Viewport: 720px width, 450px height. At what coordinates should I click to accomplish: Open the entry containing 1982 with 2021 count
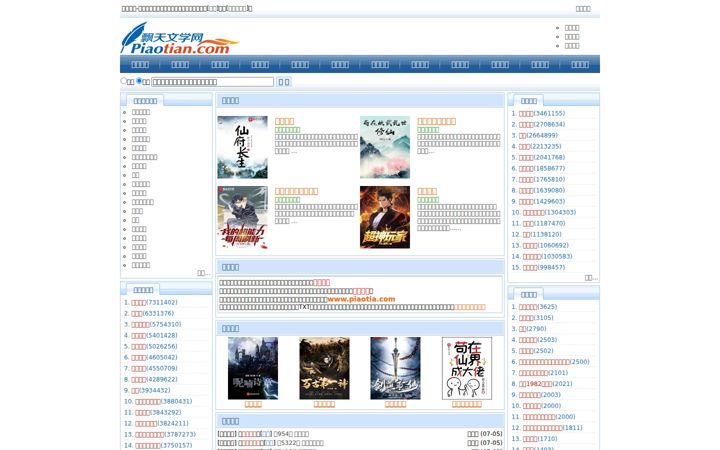click(x=535, y=384)
